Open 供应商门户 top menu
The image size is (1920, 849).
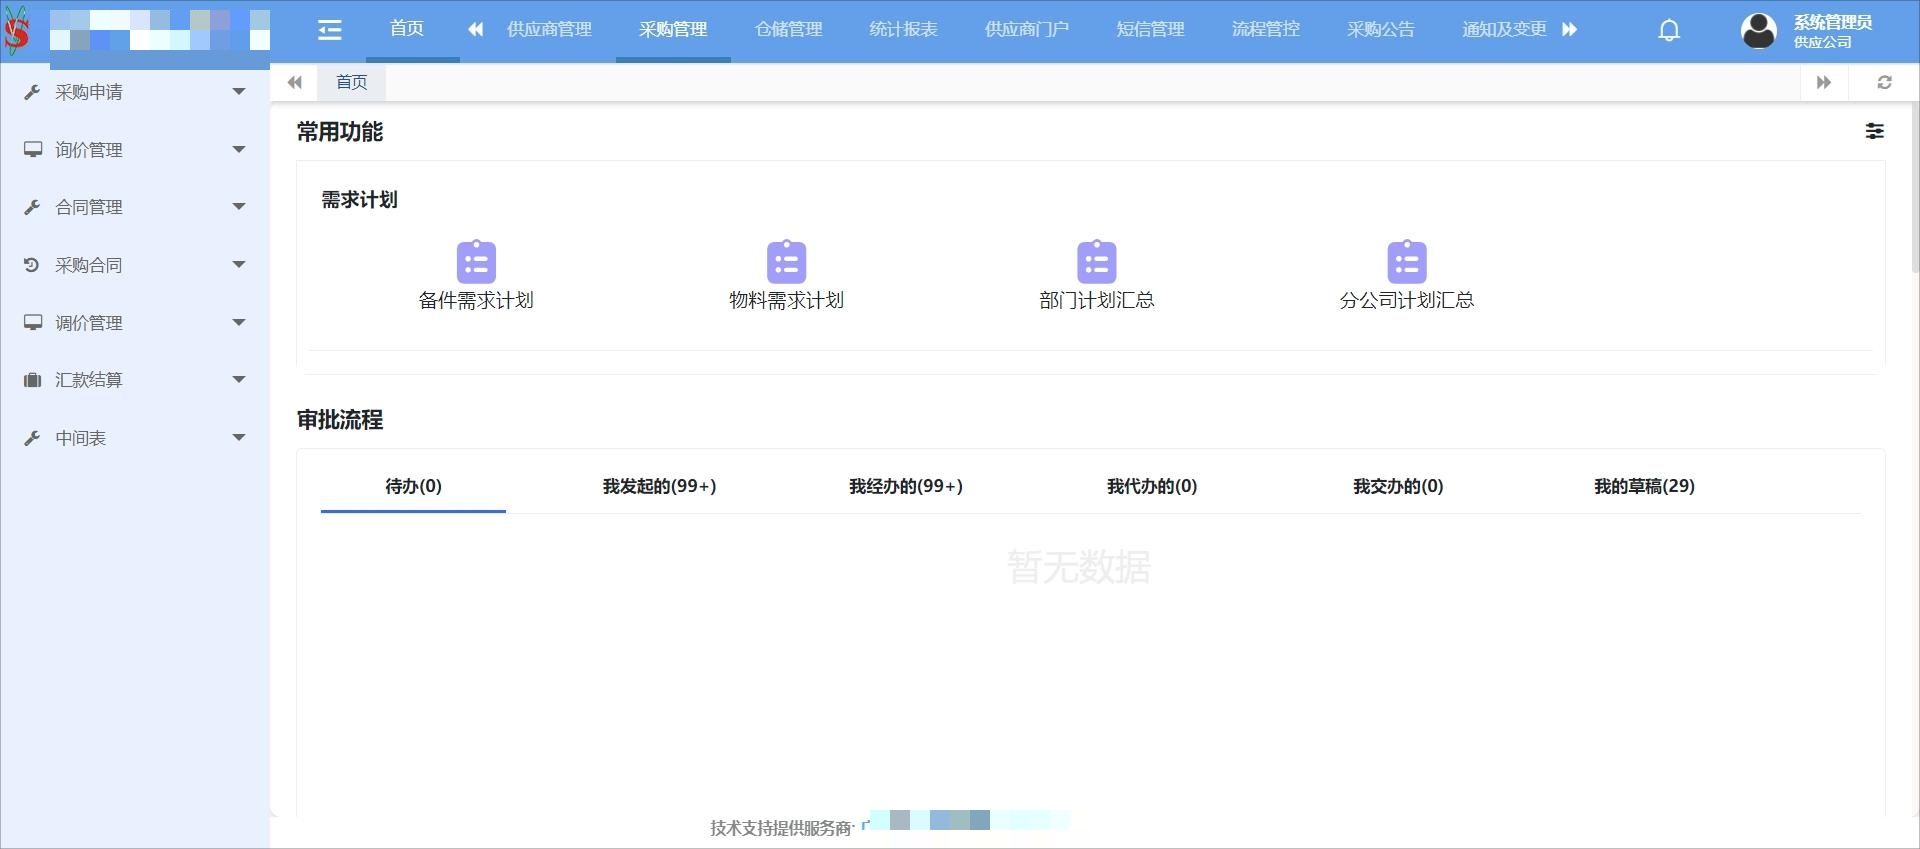(1027, 30)
